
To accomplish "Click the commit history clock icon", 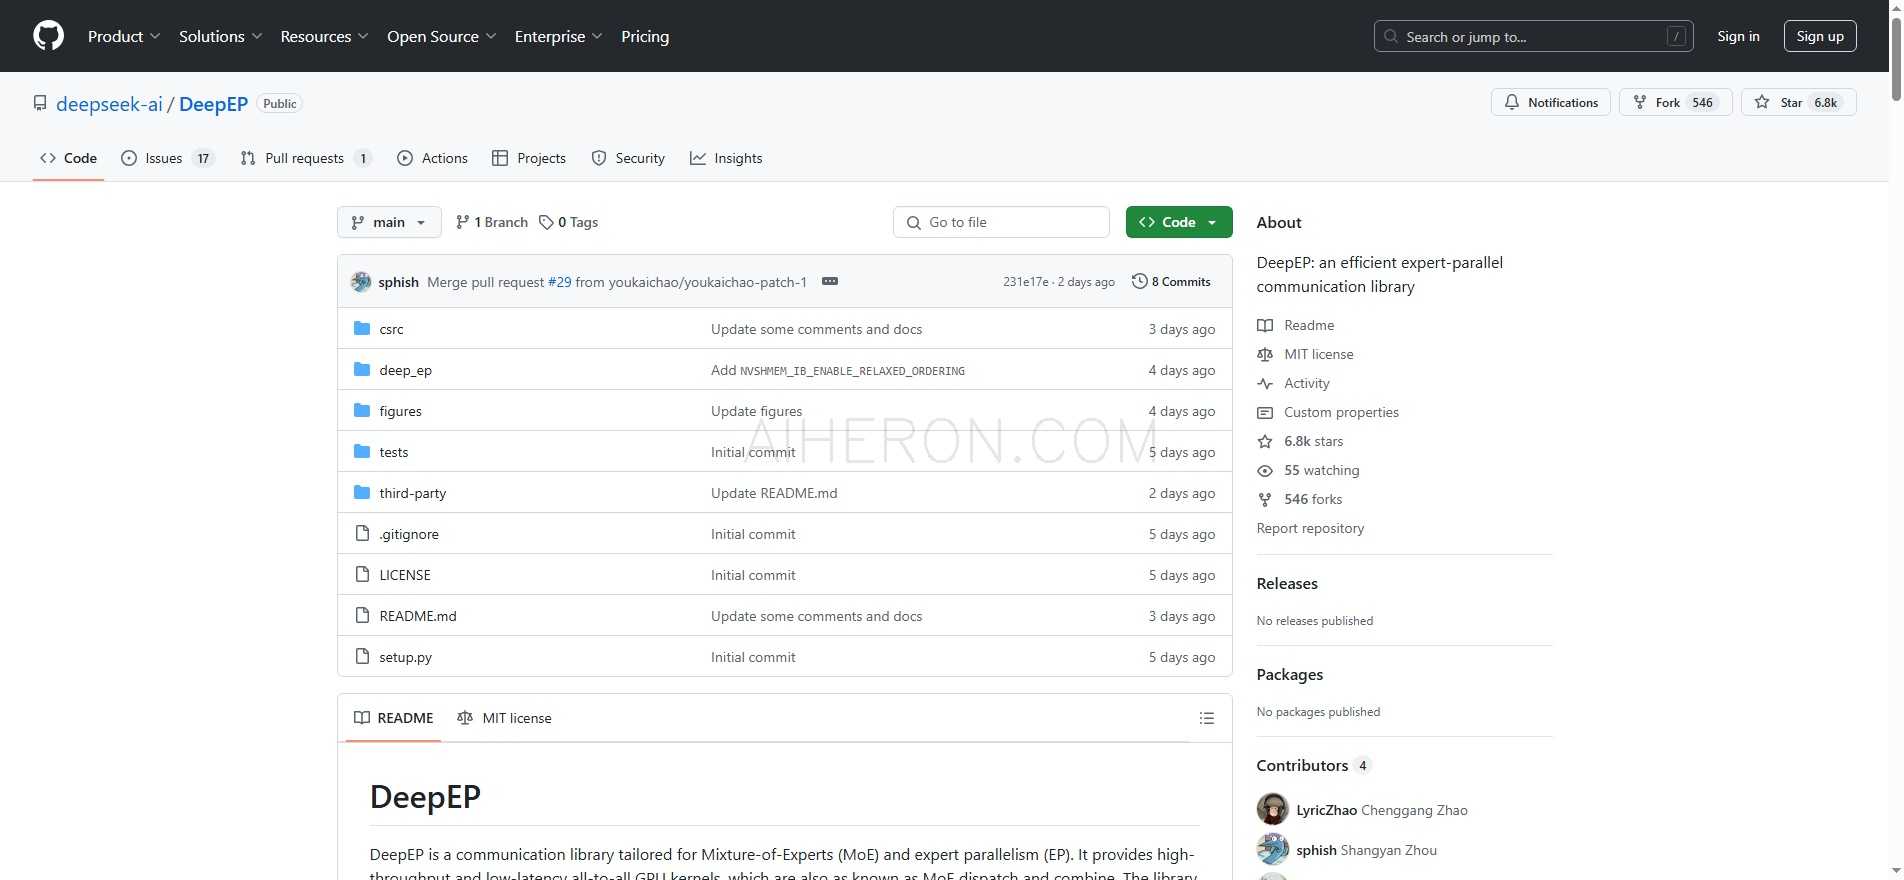I will [1139, 282].
